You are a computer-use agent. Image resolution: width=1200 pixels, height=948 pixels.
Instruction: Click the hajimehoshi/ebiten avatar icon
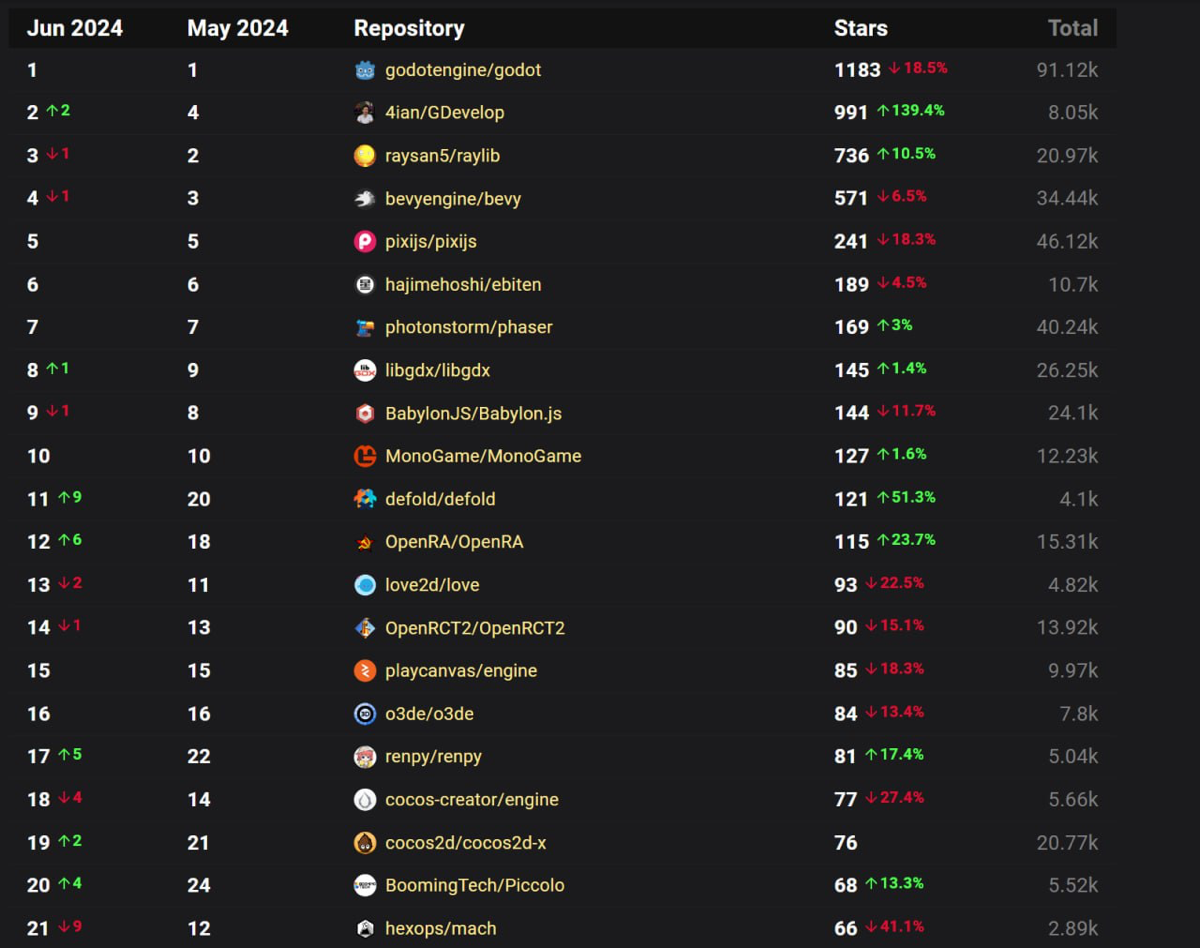(x=365, y=284)
